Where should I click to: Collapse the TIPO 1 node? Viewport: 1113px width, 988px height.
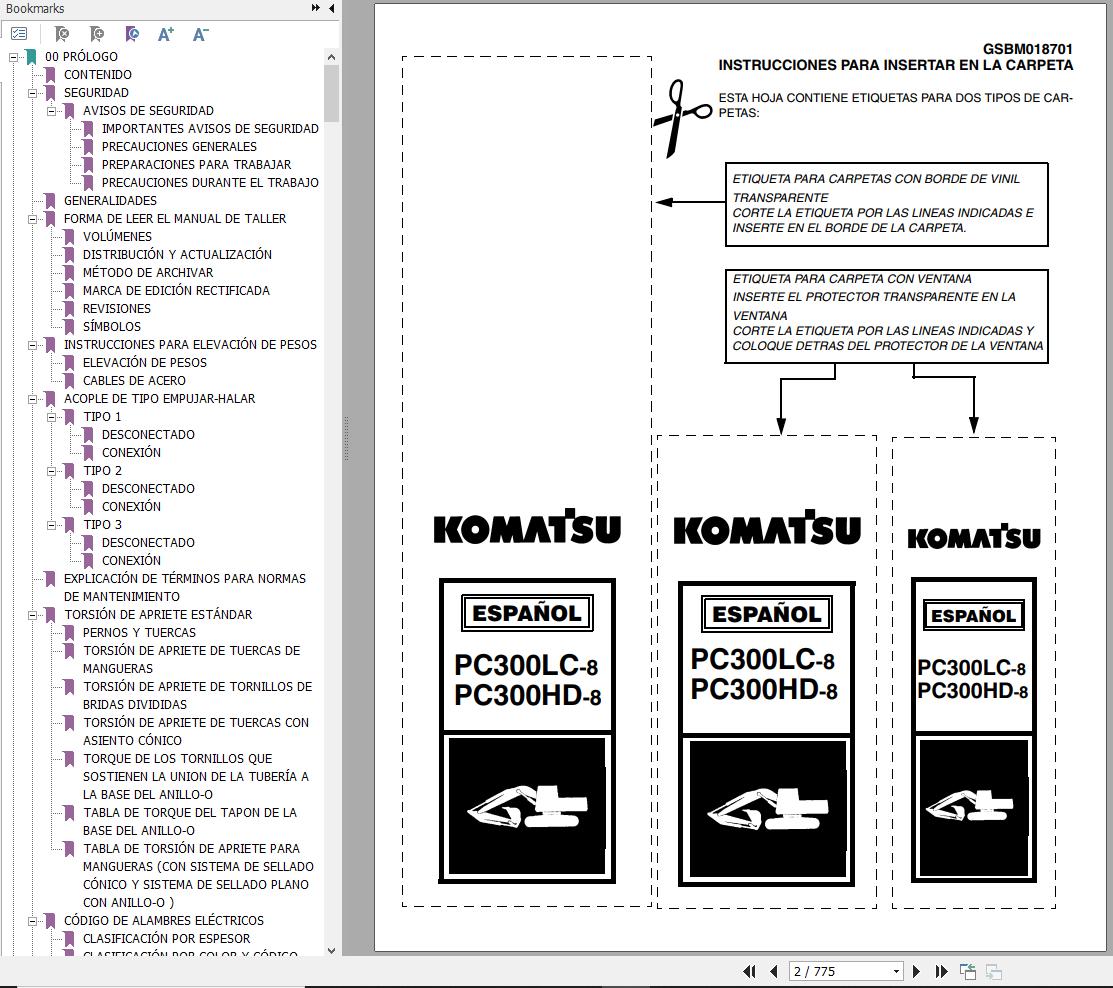click(x=51, y=417)
